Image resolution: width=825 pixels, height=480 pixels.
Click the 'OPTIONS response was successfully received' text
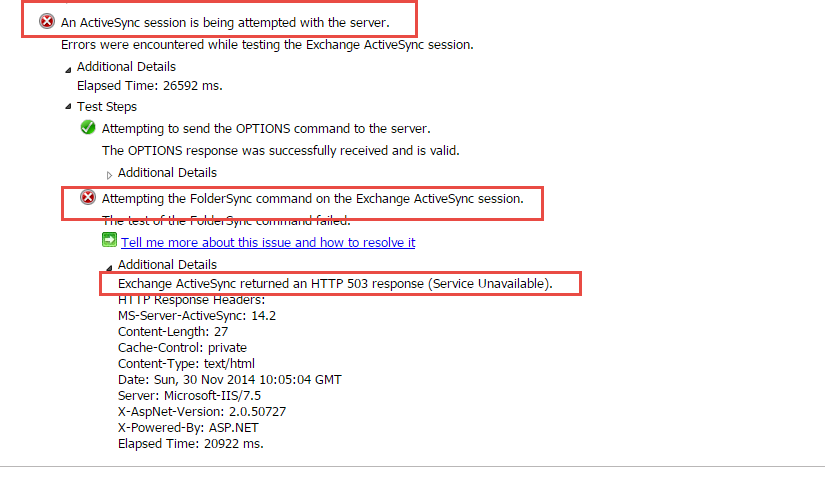280,151
